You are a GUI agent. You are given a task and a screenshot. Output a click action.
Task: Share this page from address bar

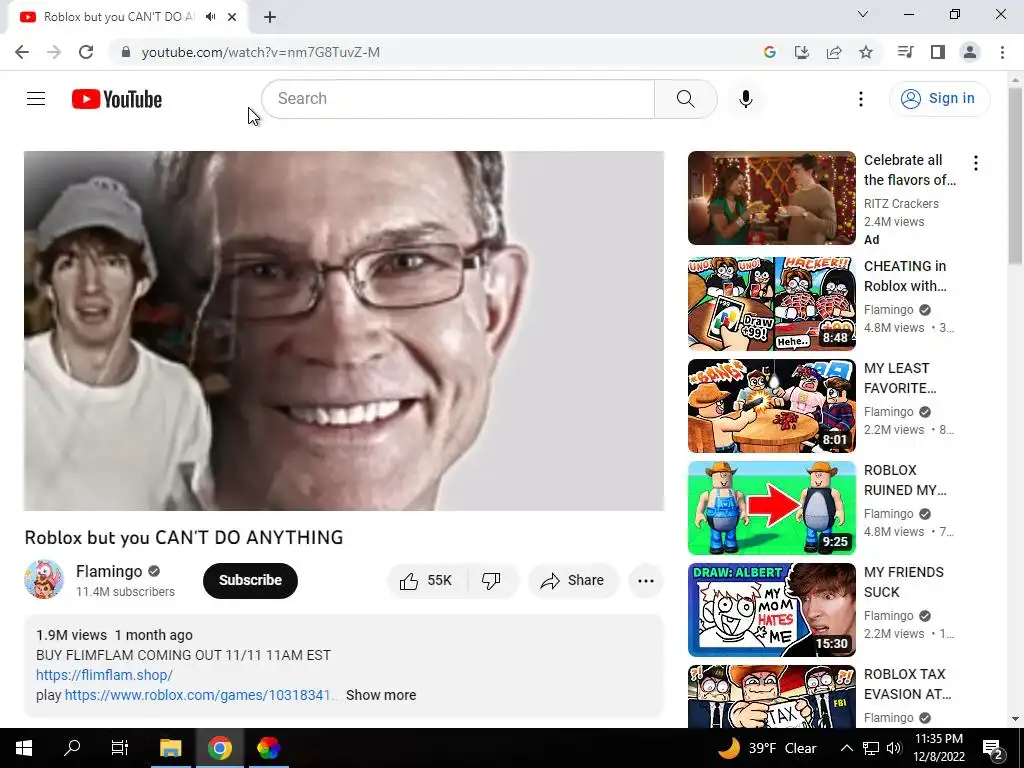pyautogui.click(x=833, y=52)
